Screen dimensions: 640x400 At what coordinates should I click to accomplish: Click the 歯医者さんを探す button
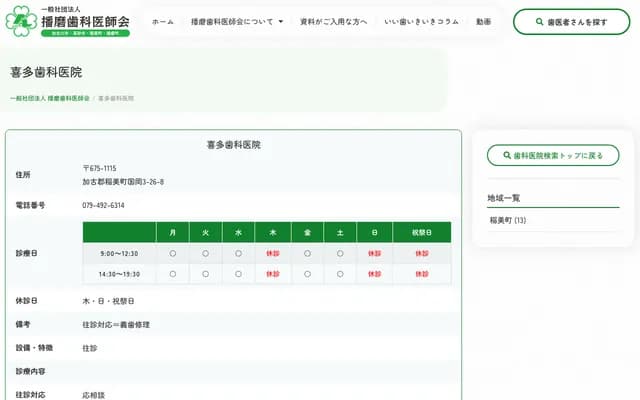[x=571, y=22]
